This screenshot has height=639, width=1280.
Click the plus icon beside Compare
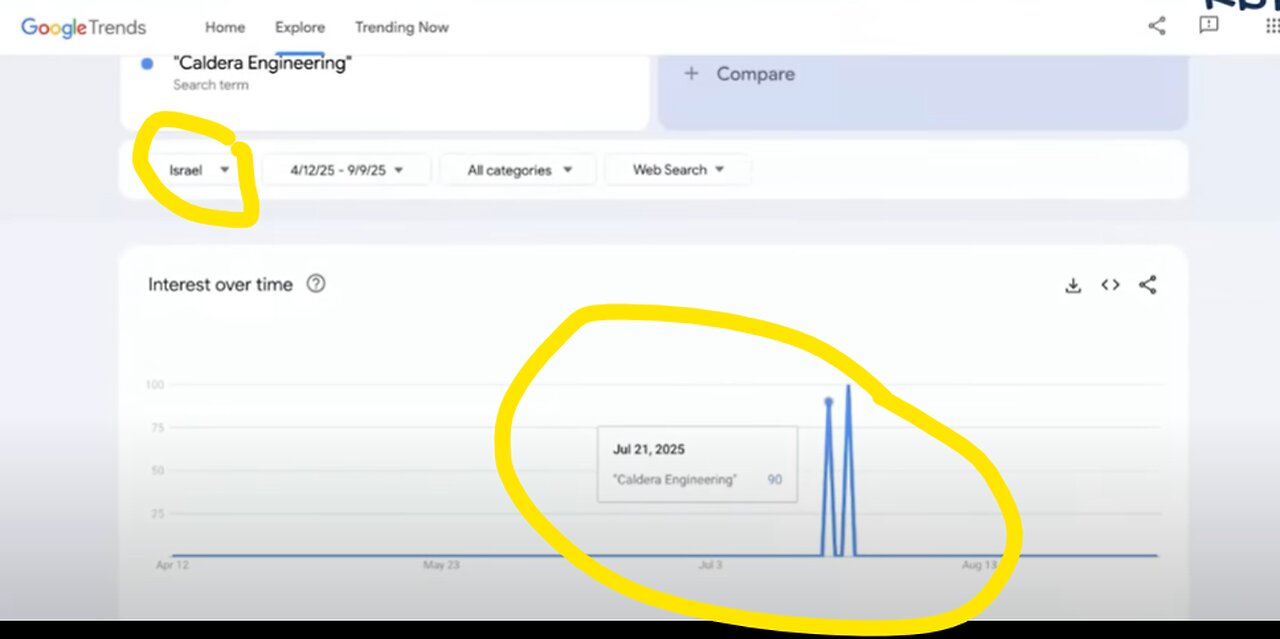click(x=691, y=73)
